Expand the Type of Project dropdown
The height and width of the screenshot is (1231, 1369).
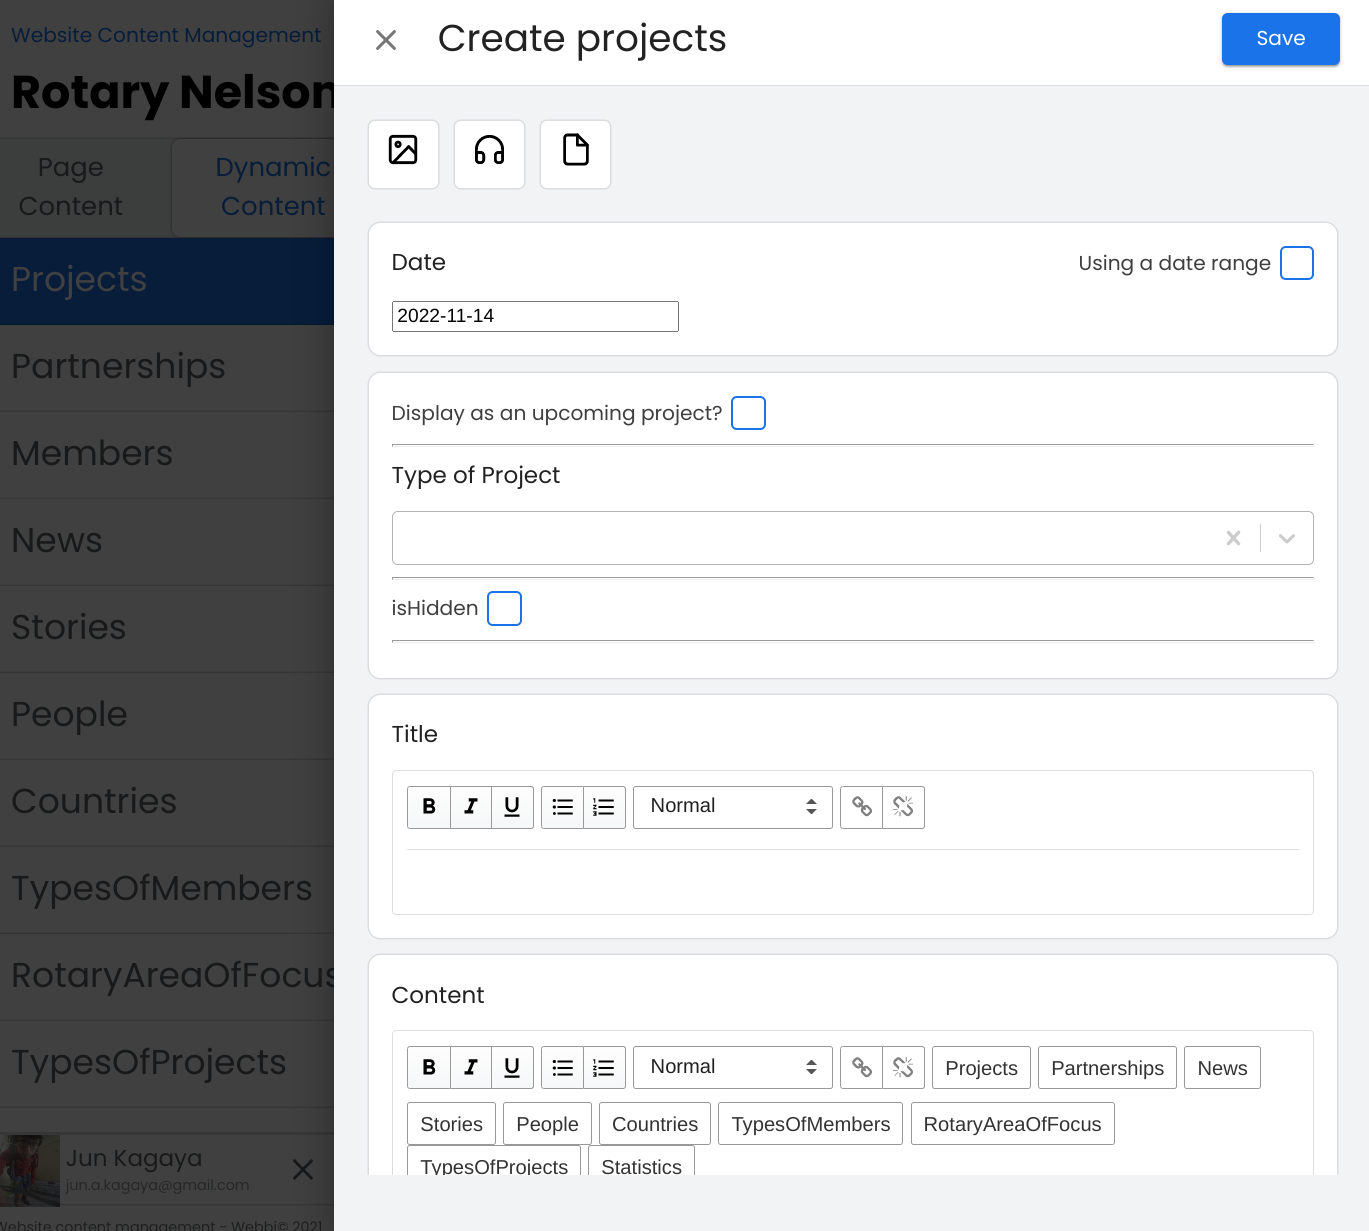(1287, 538)
